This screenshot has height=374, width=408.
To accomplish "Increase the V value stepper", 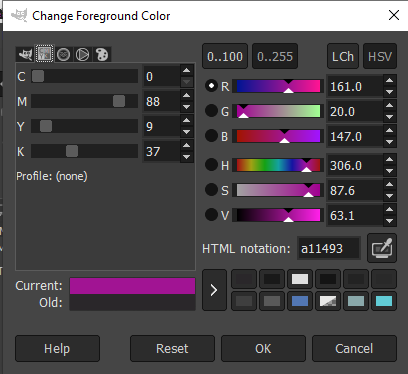I will (x=390, y=209).
